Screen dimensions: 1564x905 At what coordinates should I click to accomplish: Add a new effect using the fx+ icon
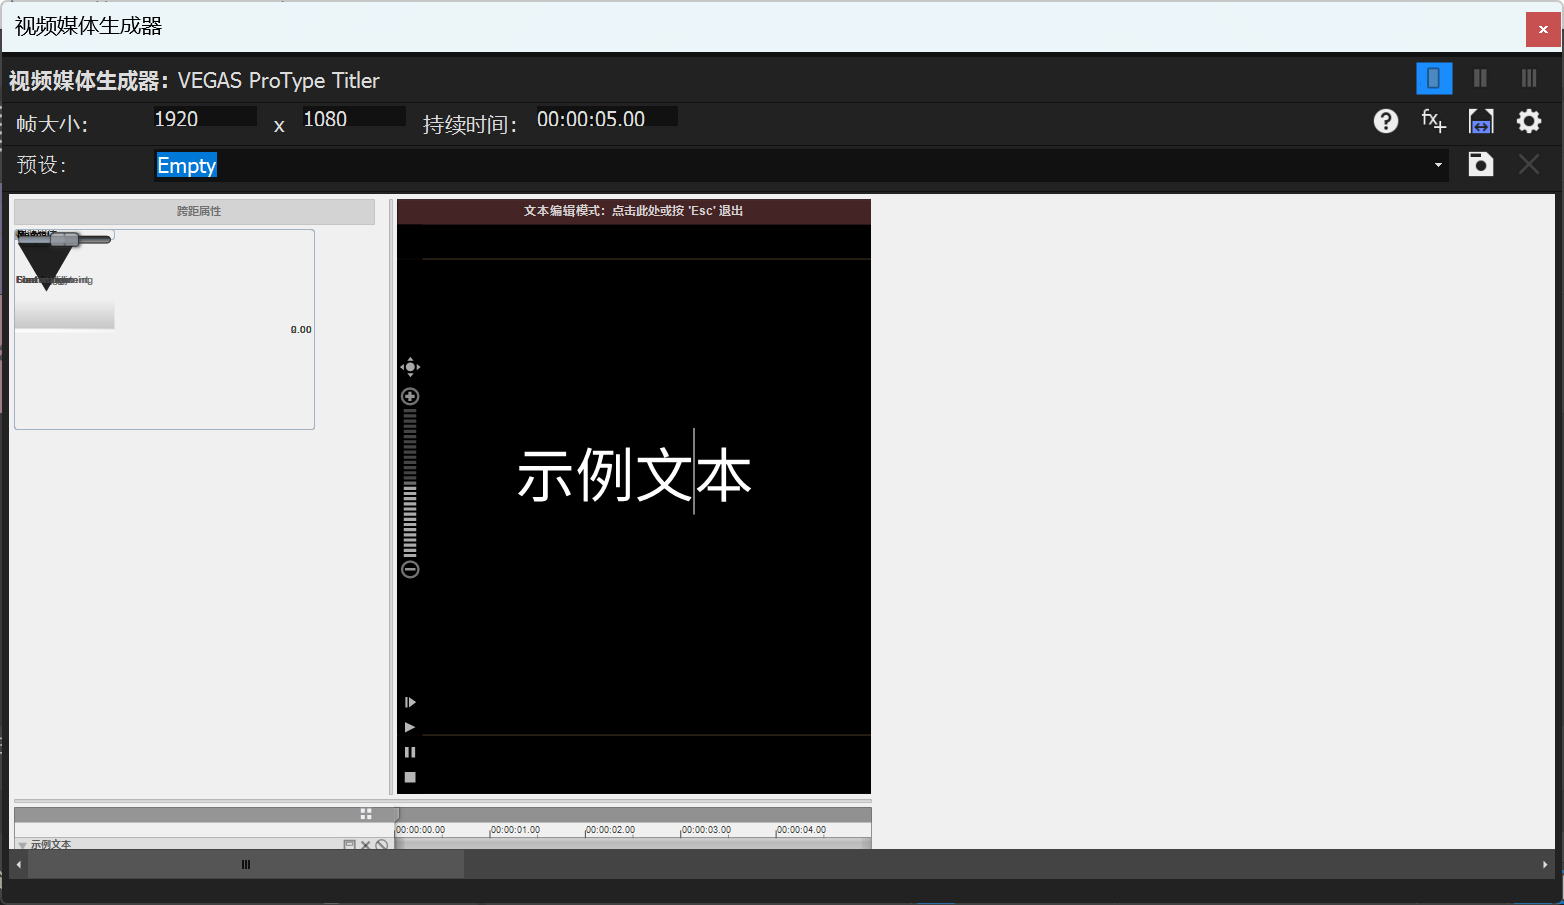pyautogui.click(x=1433, y=121)
